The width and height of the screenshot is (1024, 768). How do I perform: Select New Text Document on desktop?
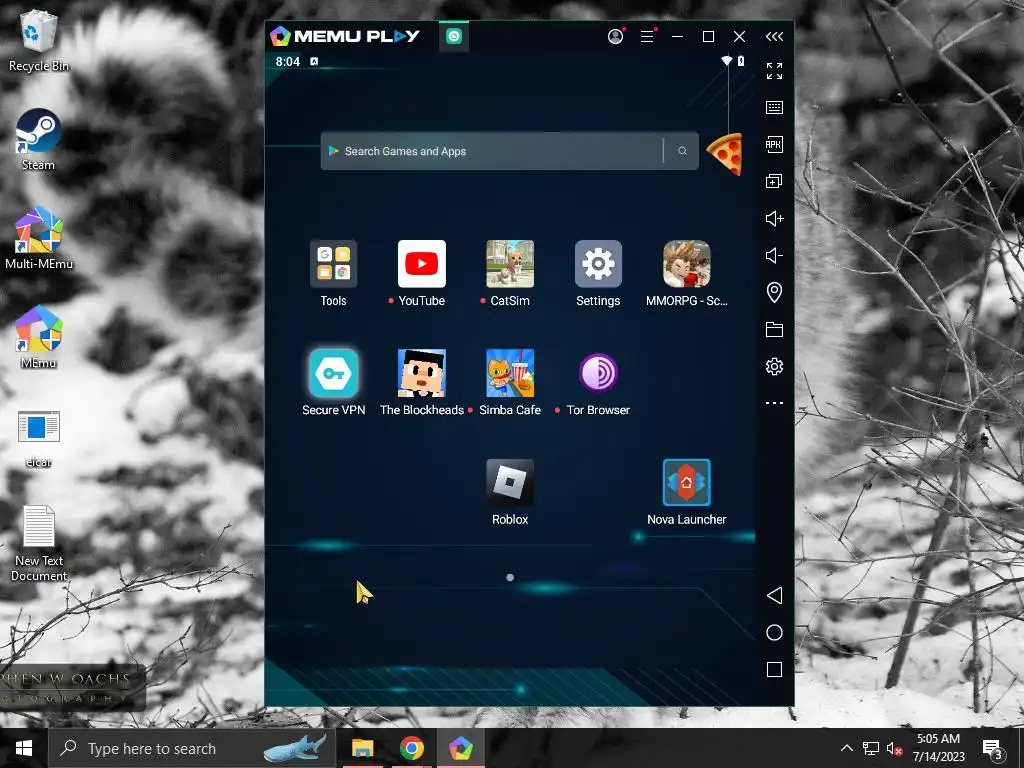[39, 543]
